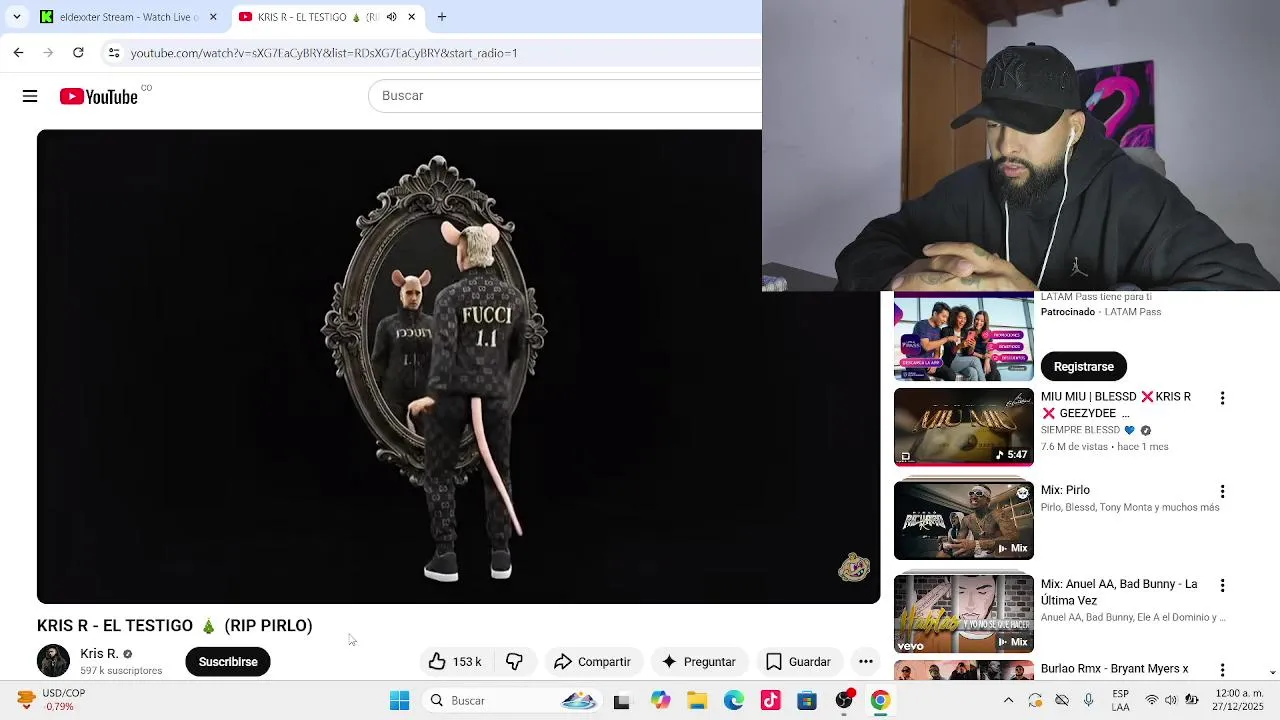This screenshot has width=1280, height=720.
Task: Open the Mix: Pirlo title
Action: 1065,490
